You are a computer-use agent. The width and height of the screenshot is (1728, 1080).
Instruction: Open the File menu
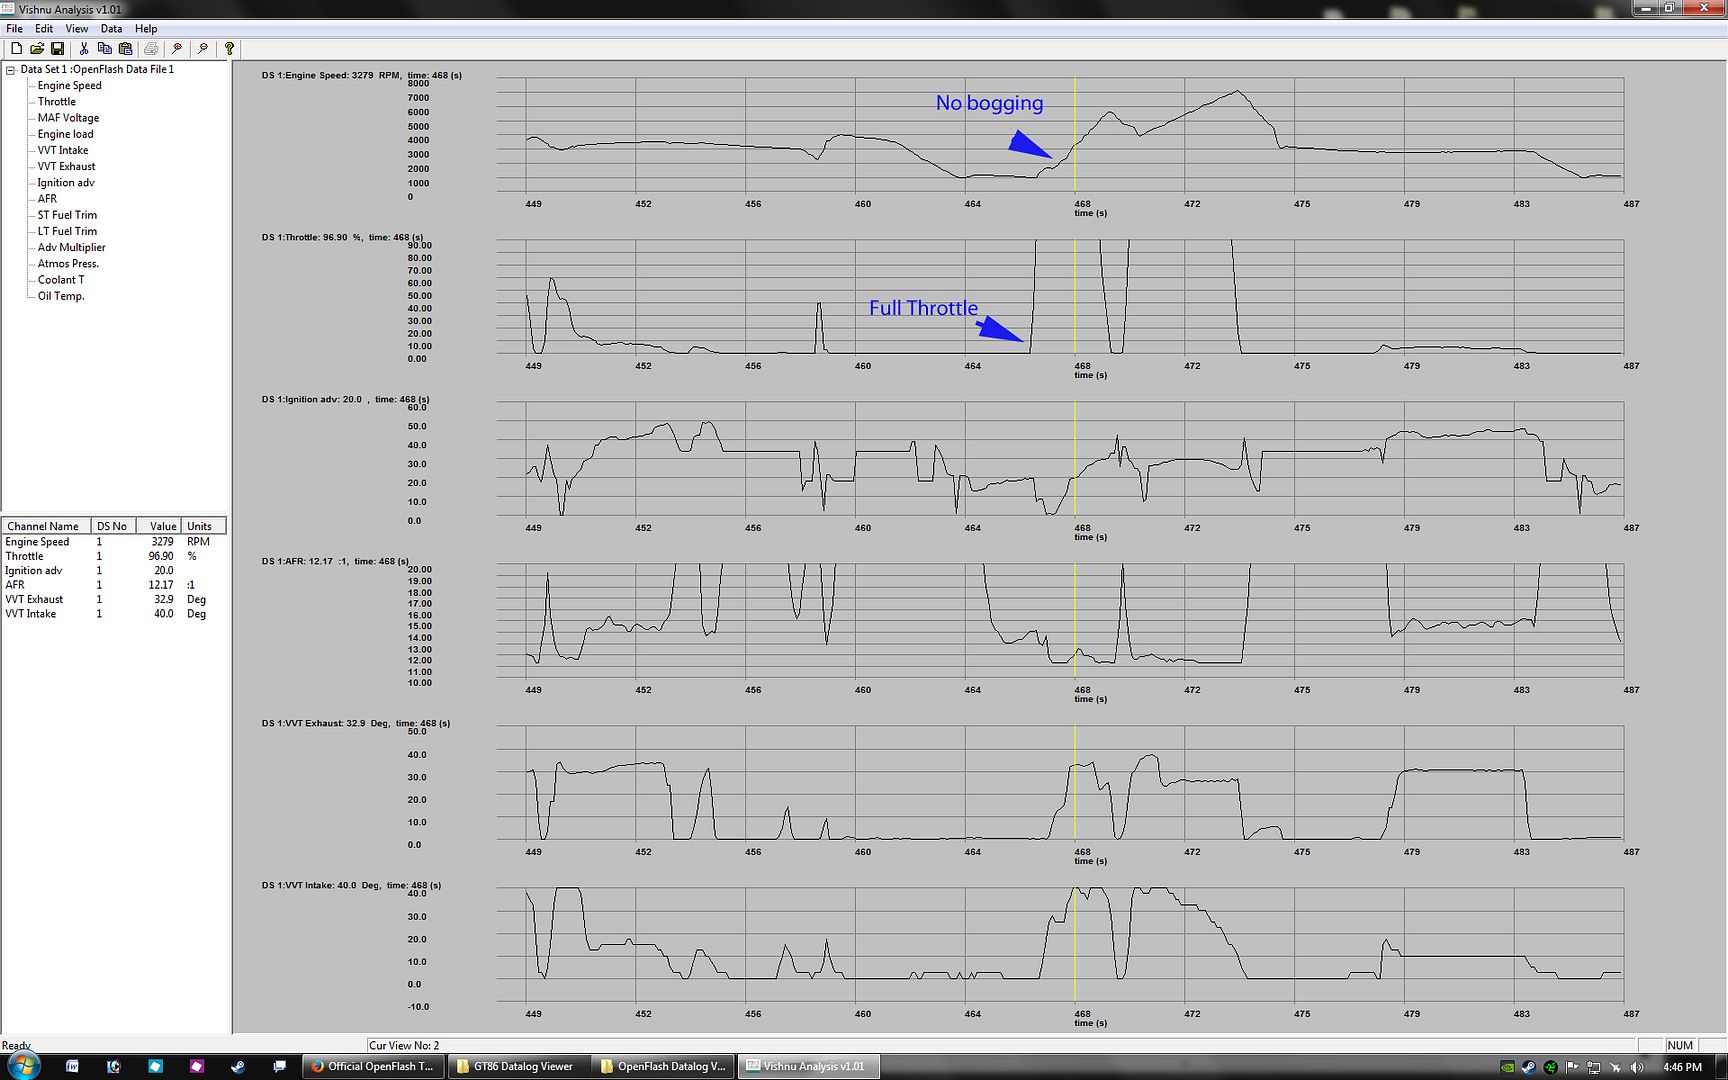14,29
